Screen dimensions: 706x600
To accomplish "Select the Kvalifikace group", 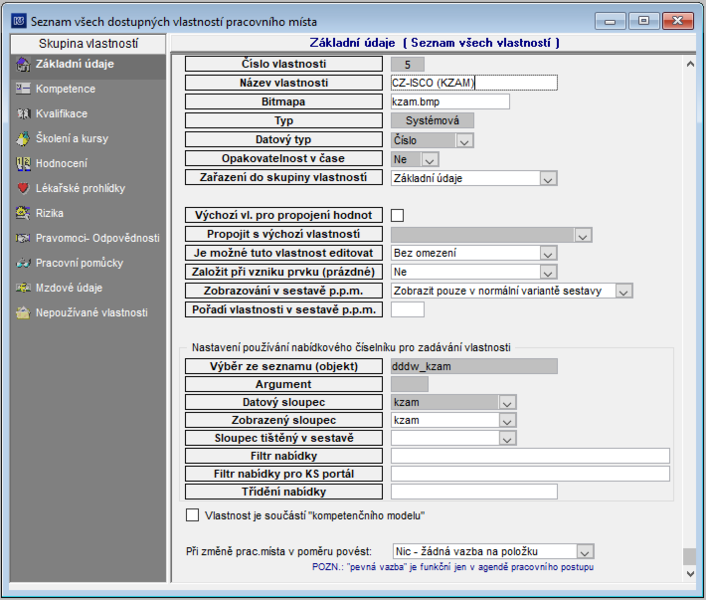I will click(x=62, y=114).
